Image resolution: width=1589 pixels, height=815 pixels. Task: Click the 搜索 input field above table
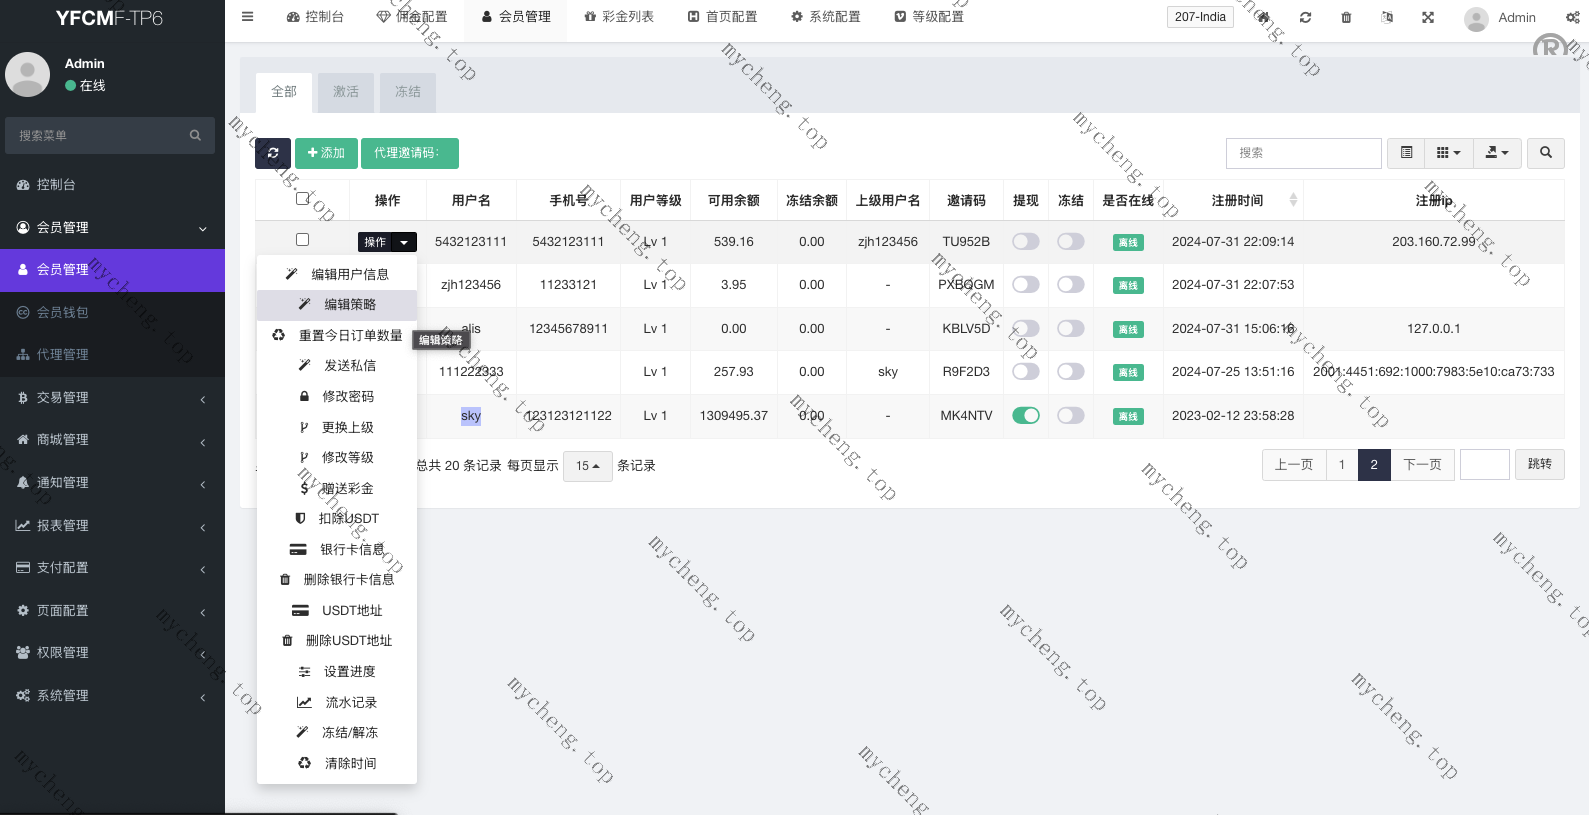tap(1303, 153)
